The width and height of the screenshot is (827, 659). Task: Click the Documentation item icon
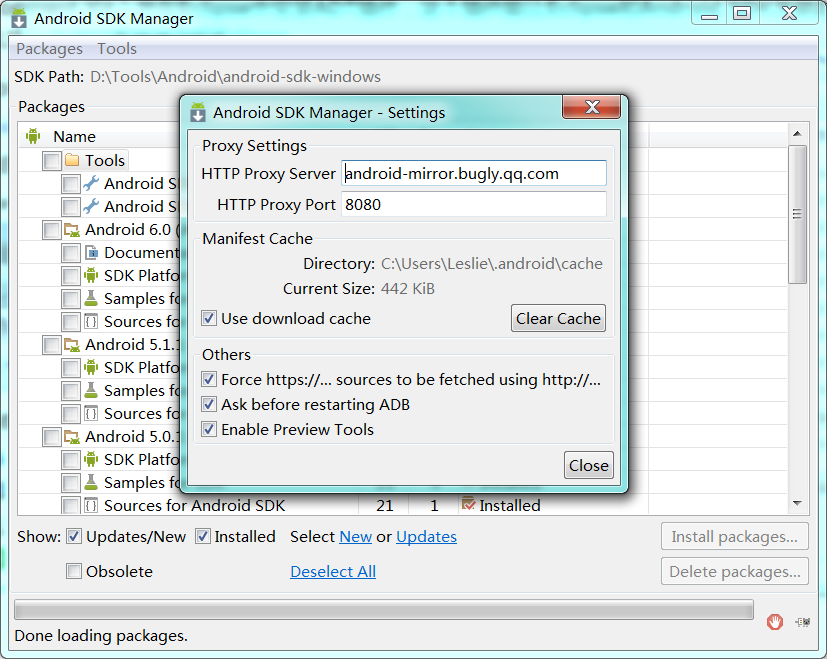(x=91, y=253)
